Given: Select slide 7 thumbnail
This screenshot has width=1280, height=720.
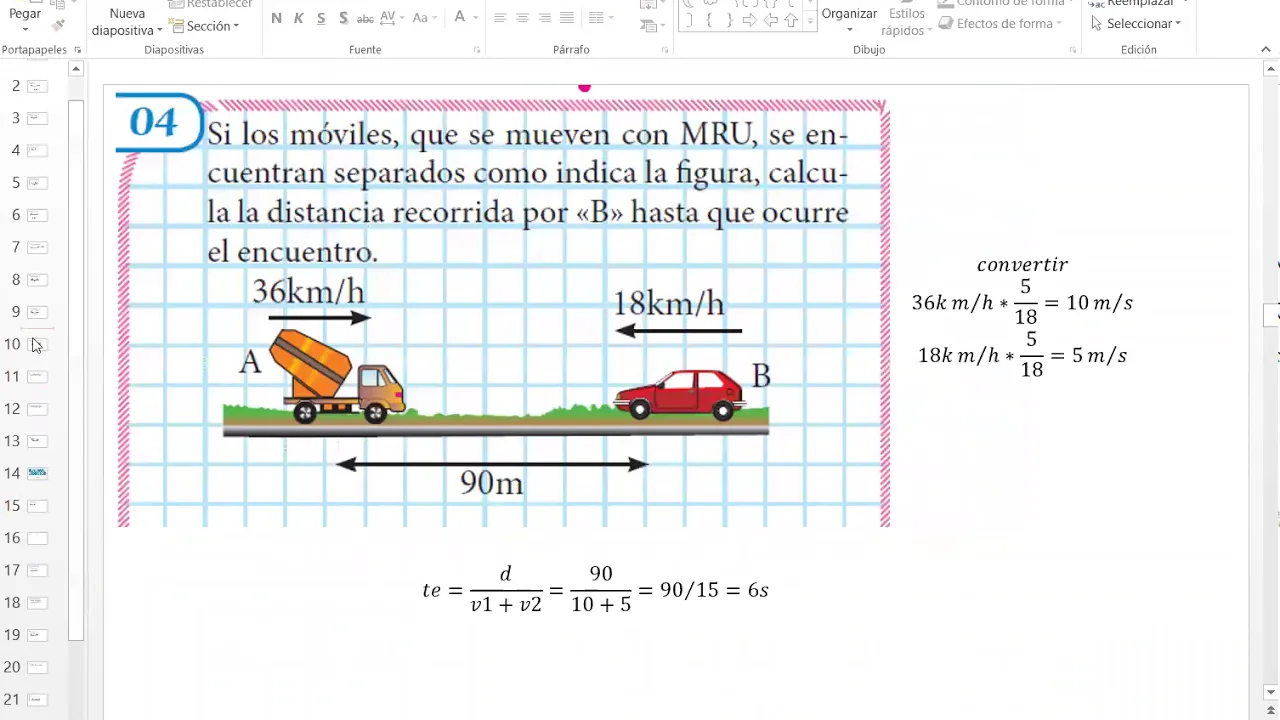Looking at the screenshot, I should pos(38,247).
